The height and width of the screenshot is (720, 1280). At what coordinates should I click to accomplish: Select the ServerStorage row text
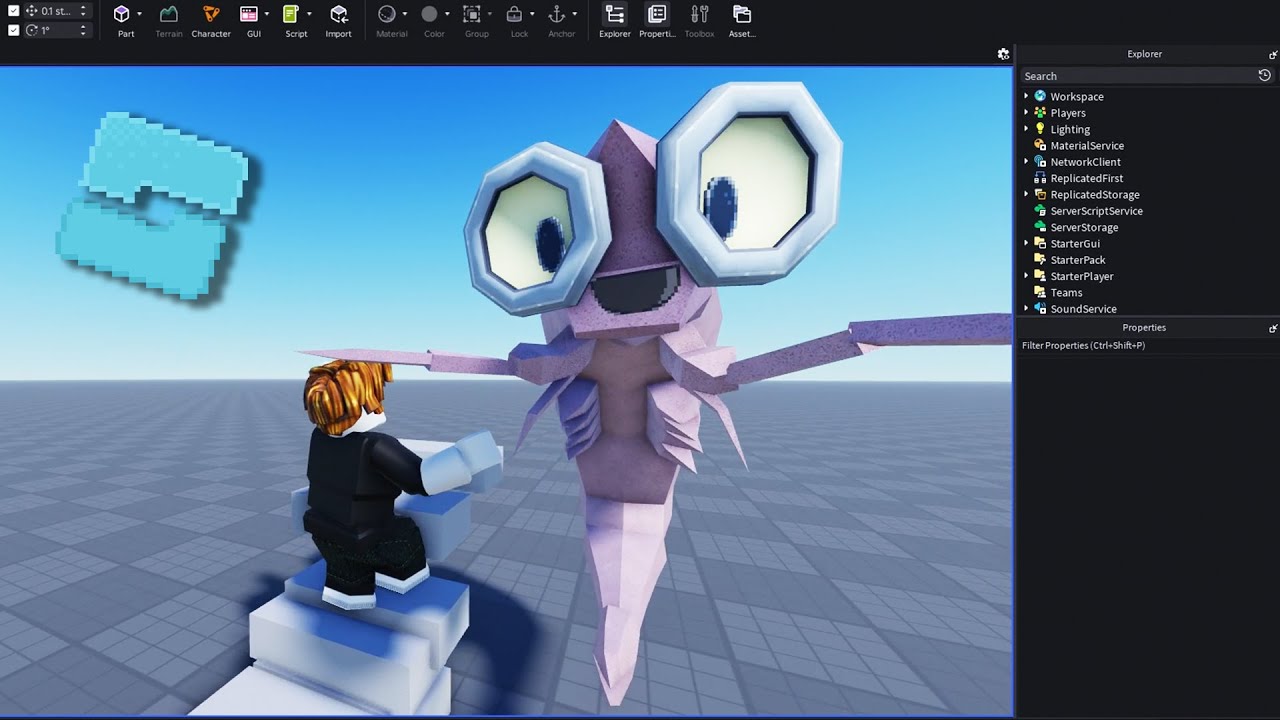click(x=1084, y=227)
